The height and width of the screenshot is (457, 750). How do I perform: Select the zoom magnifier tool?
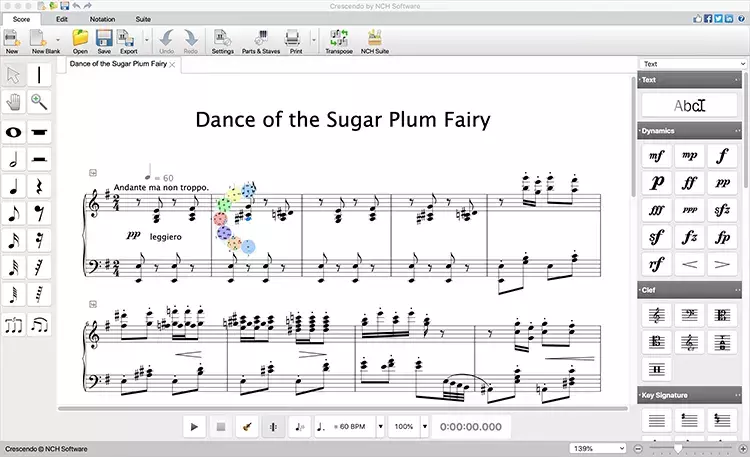tap(40, 101)
